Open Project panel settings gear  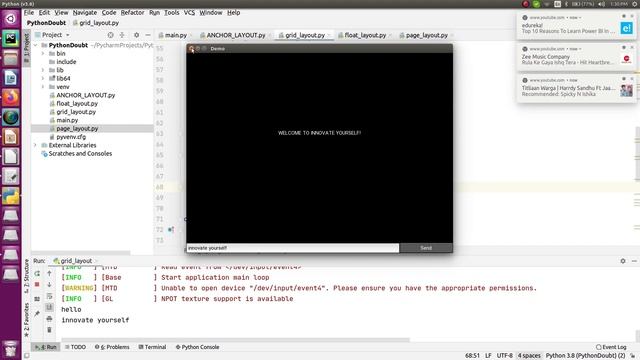click(x=136, y=35)
